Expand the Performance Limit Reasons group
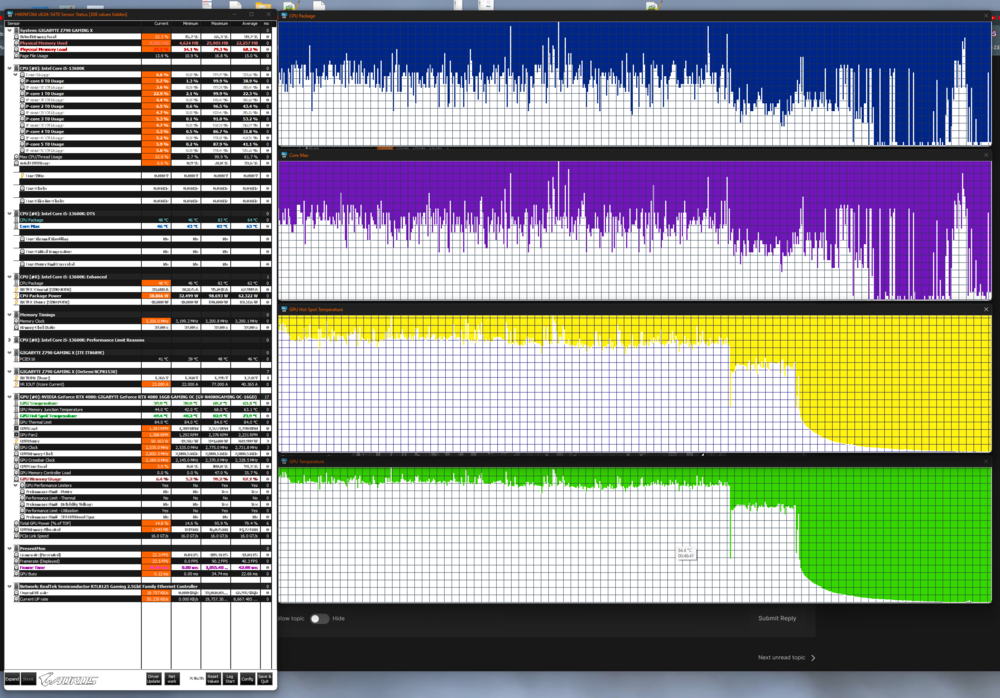The image size is (1000, 698). (9, 340)
